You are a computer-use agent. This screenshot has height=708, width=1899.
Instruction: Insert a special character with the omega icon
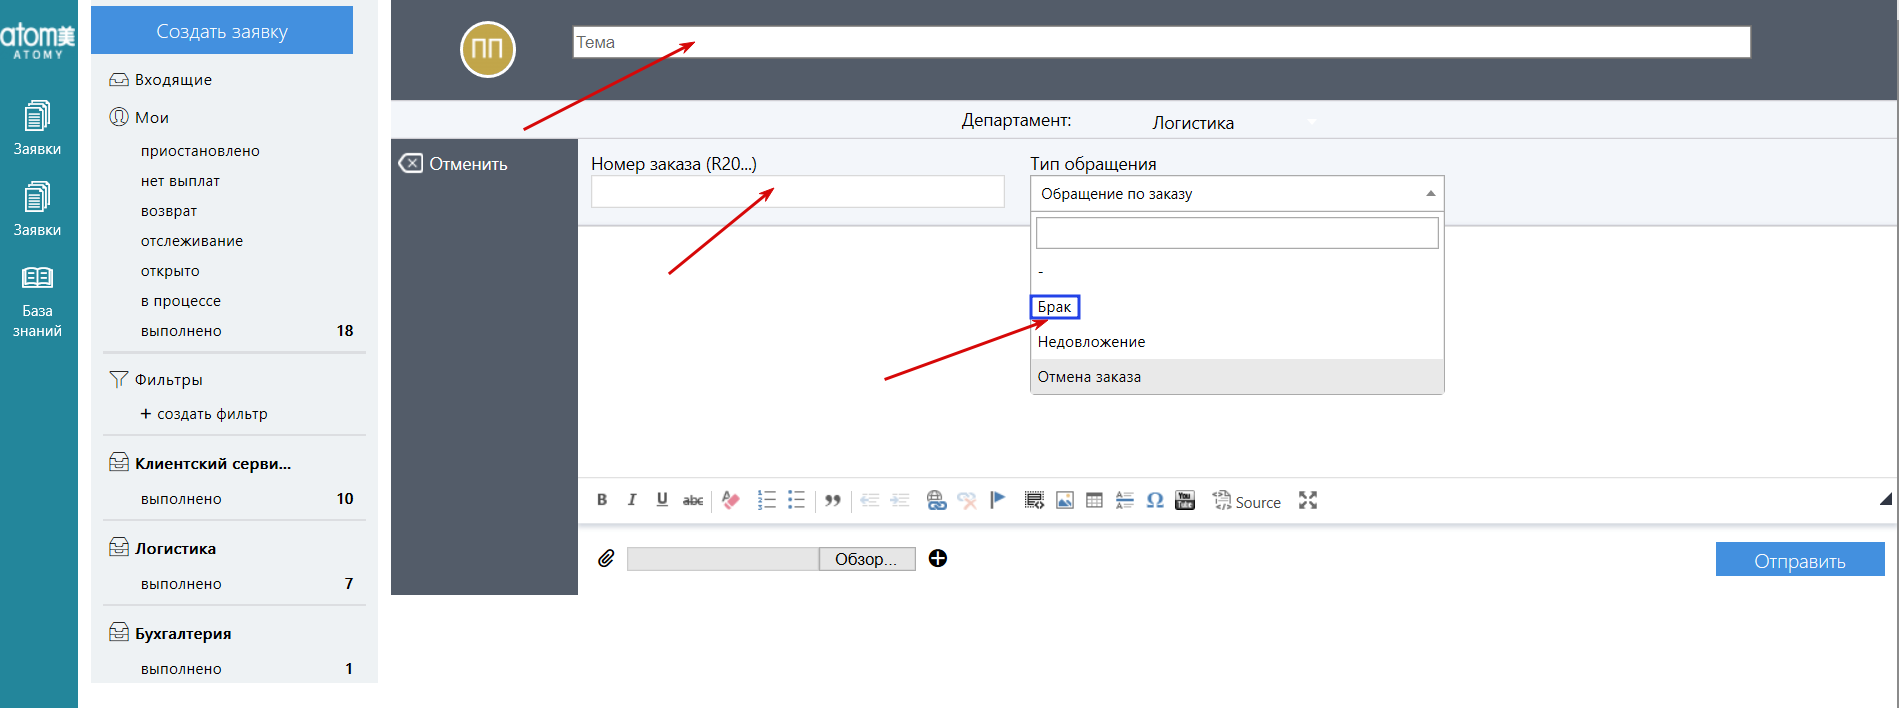[x=1155, y=500]
